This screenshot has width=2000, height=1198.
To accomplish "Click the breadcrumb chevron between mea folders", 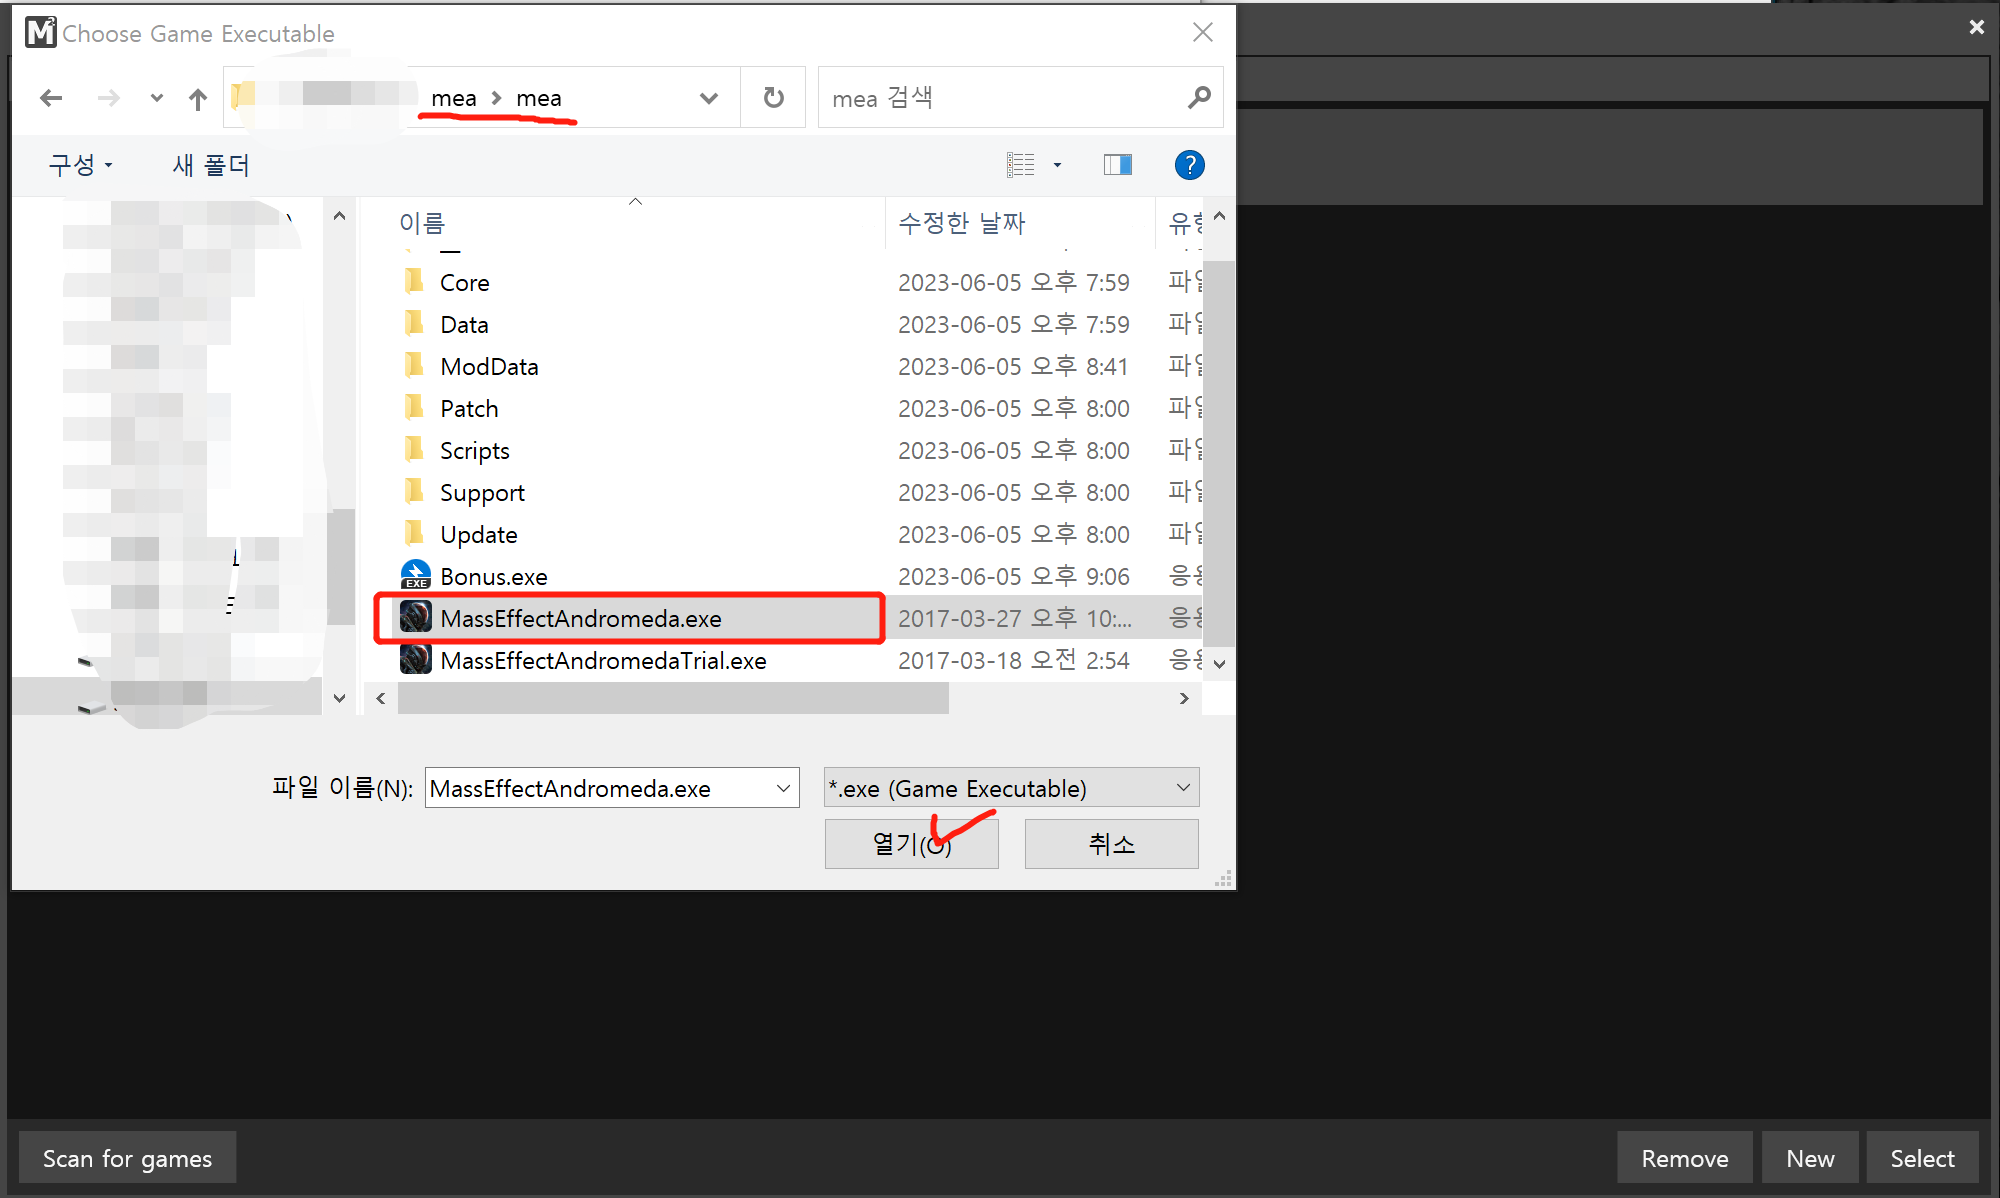I will [496, 98].
